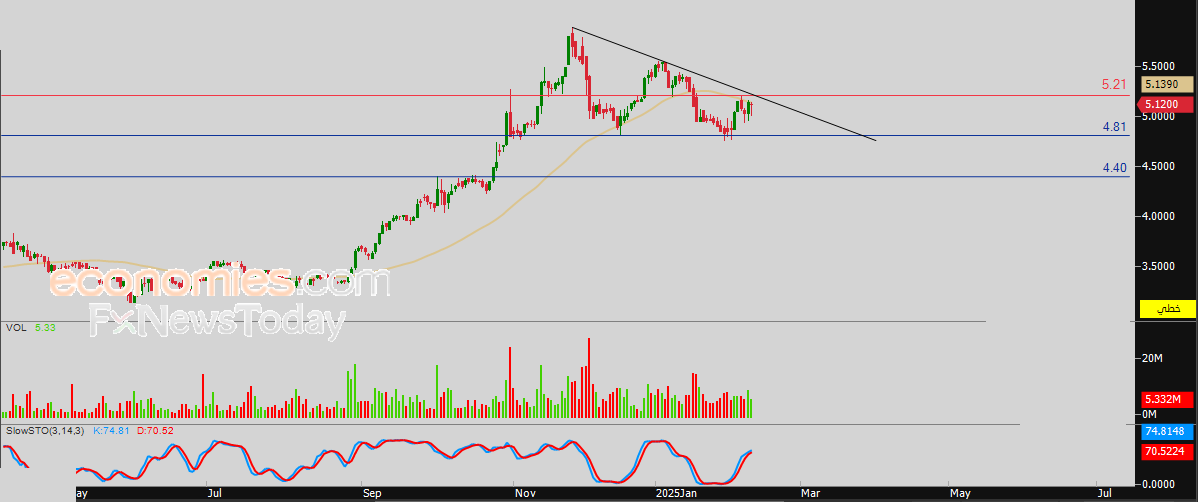Screen dimensions: 1198x502
Task: Click the K:74.81 stochastic reading
Action: pos(112,431)
